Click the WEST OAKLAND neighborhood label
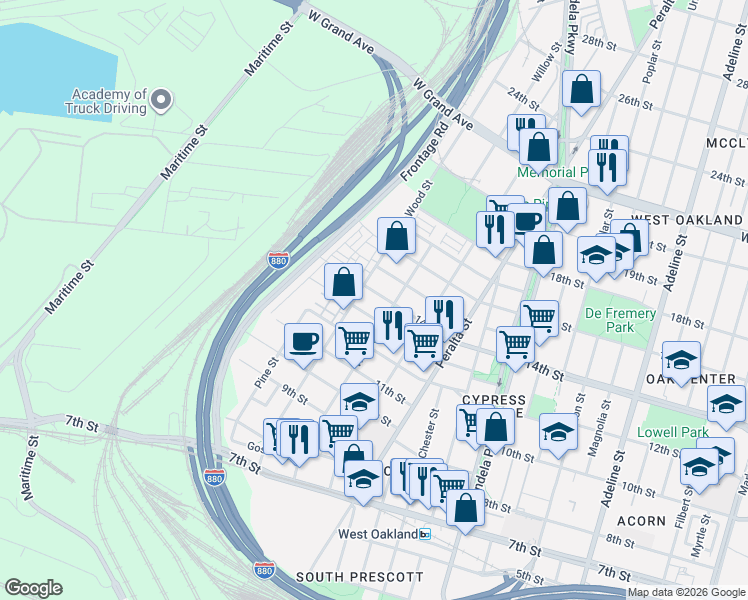The height and width of the screenshot is (600, 748). pyautogui.click(x=687, y=220)
